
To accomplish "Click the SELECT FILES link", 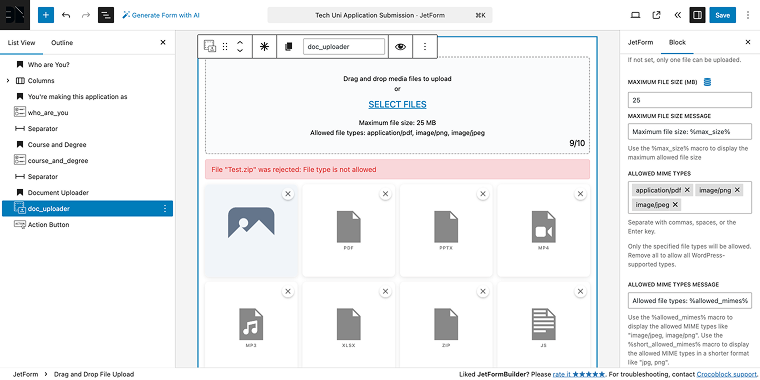I will [397, 104].
